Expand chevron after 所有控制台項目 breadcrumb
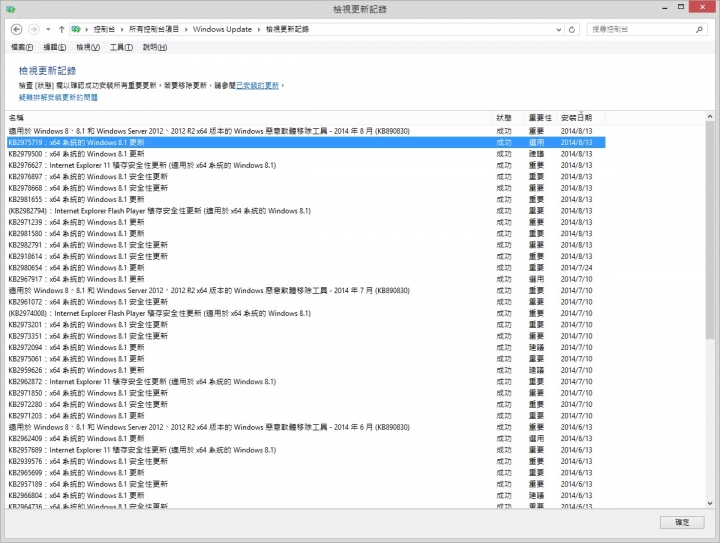The width and height of the screenshot is (720, 543). 186,29
